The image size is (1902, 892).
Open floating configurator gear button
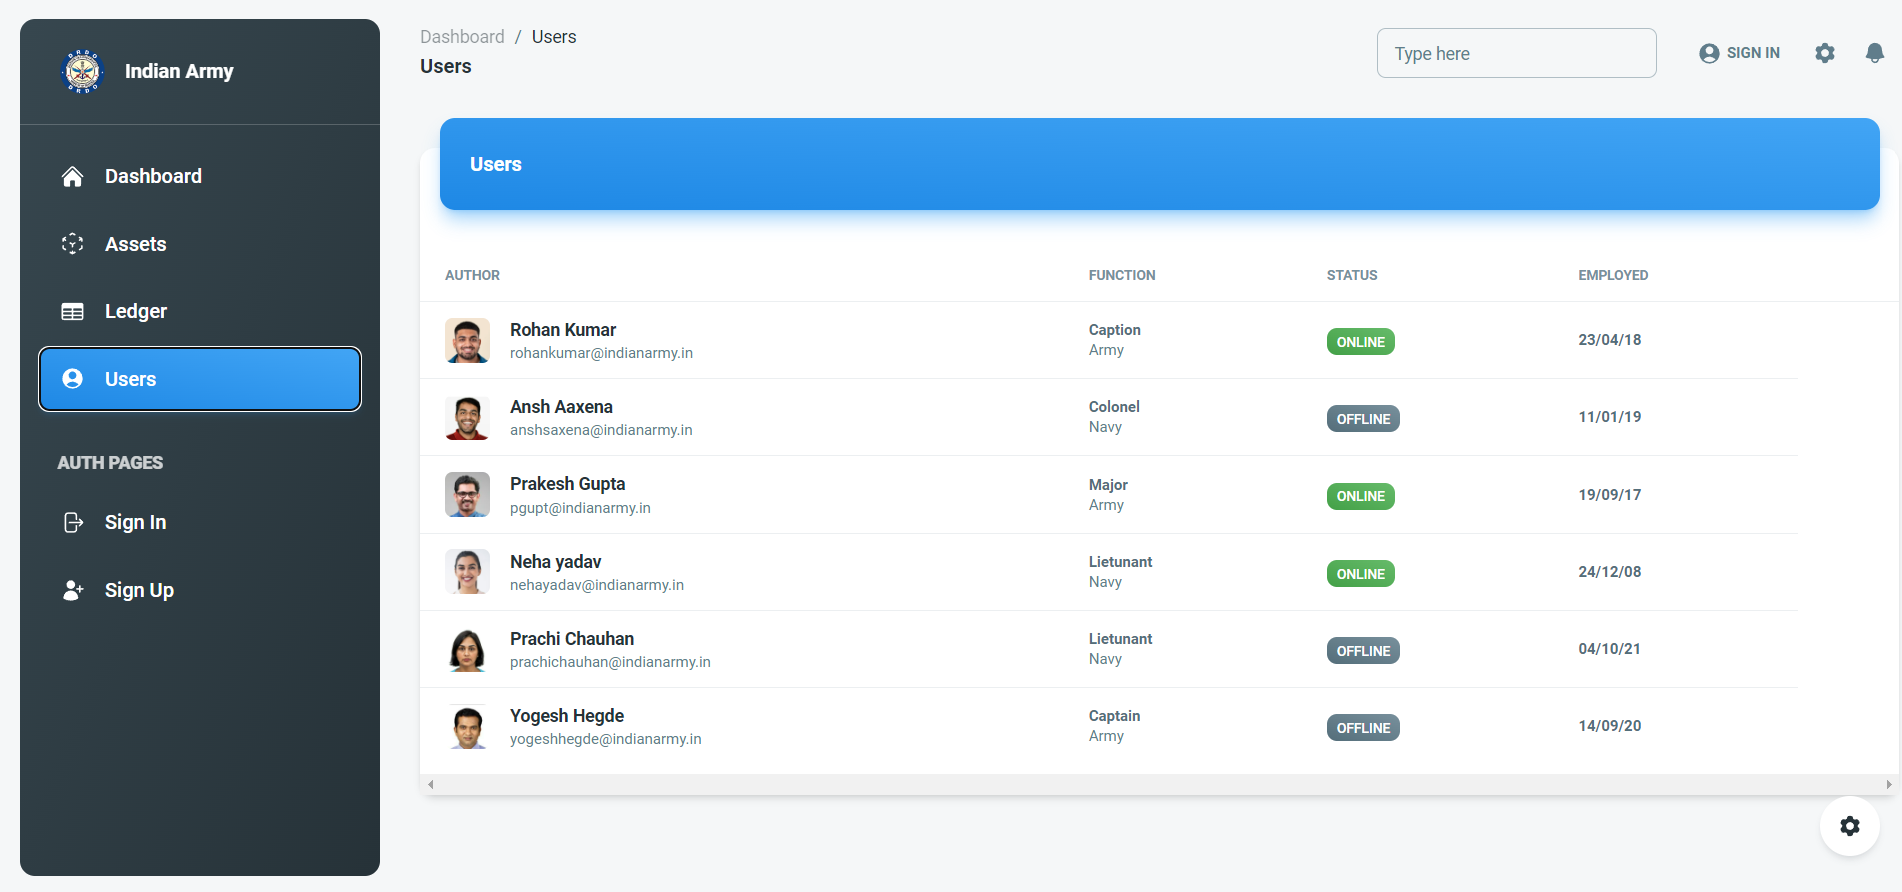pyautogui.click(x=1850, y=826)
